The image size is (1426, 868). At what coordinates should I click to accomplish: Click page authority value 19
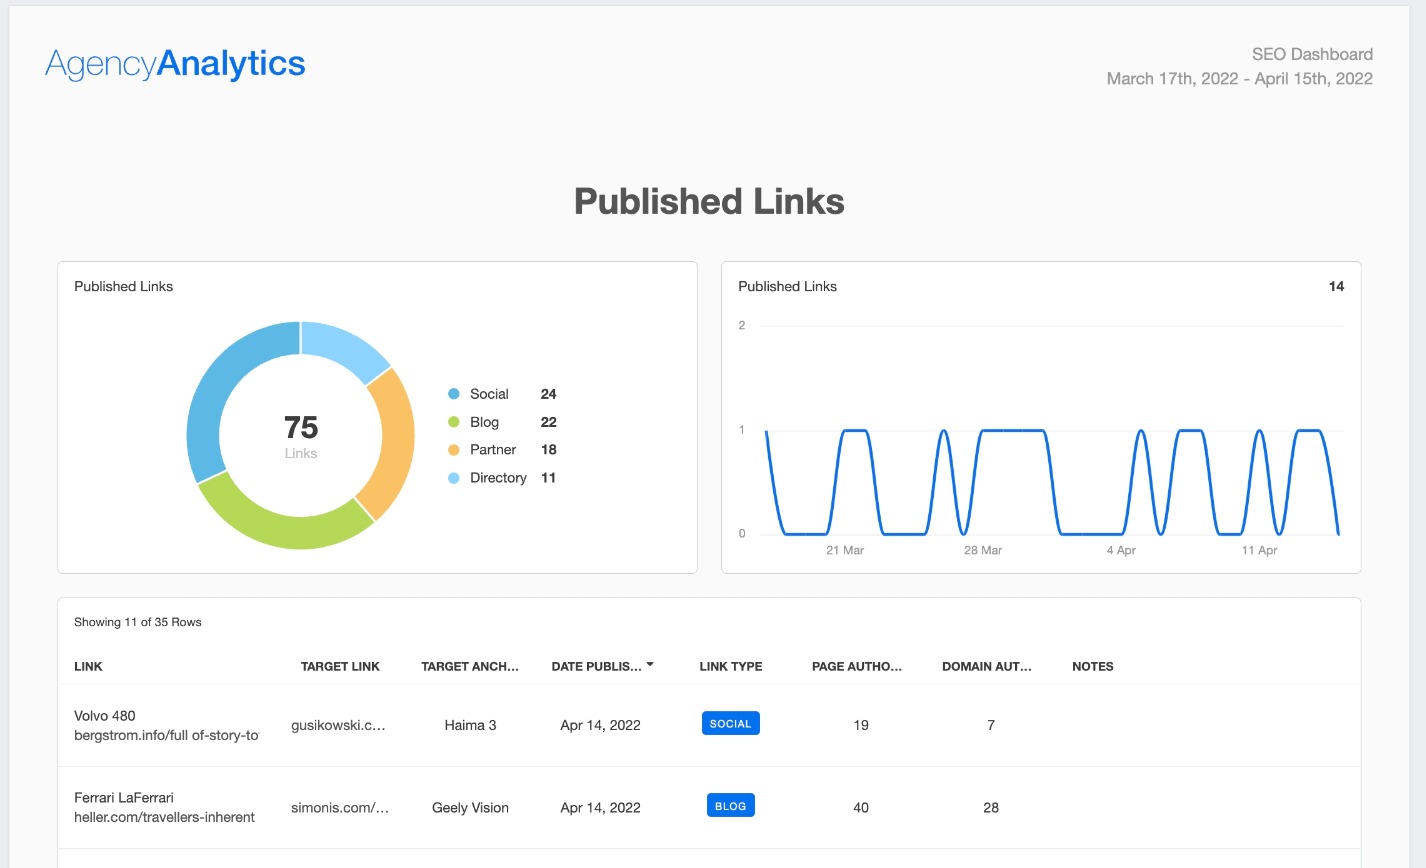tap(861, 725)
